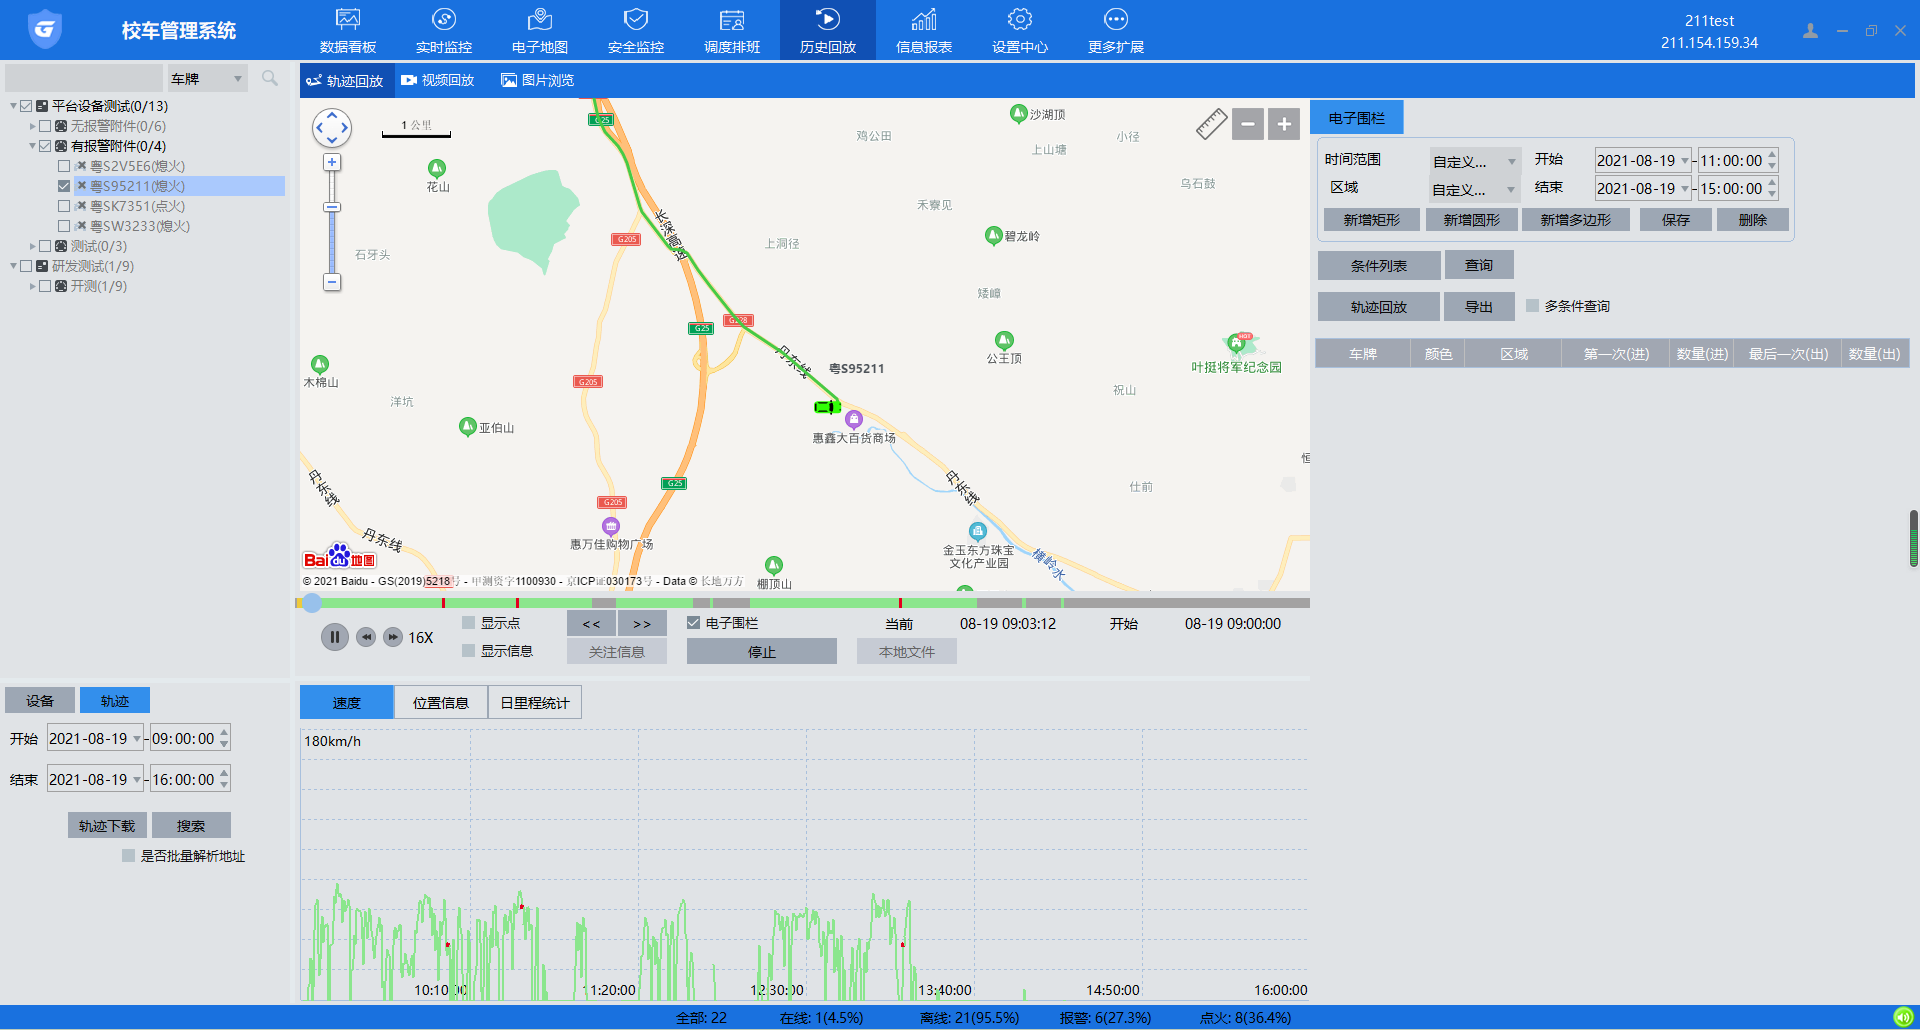Pause the track playback
Viewport: 1920px width, 1030px height.
pyautogui.click(x=335, y=637)
